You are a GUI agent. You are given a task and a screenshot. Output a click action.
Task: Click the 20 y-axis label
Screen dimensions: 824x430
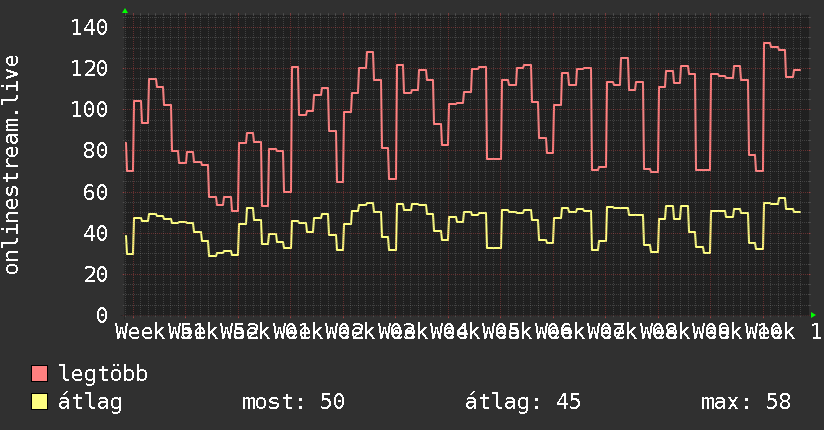pos(96,274)
